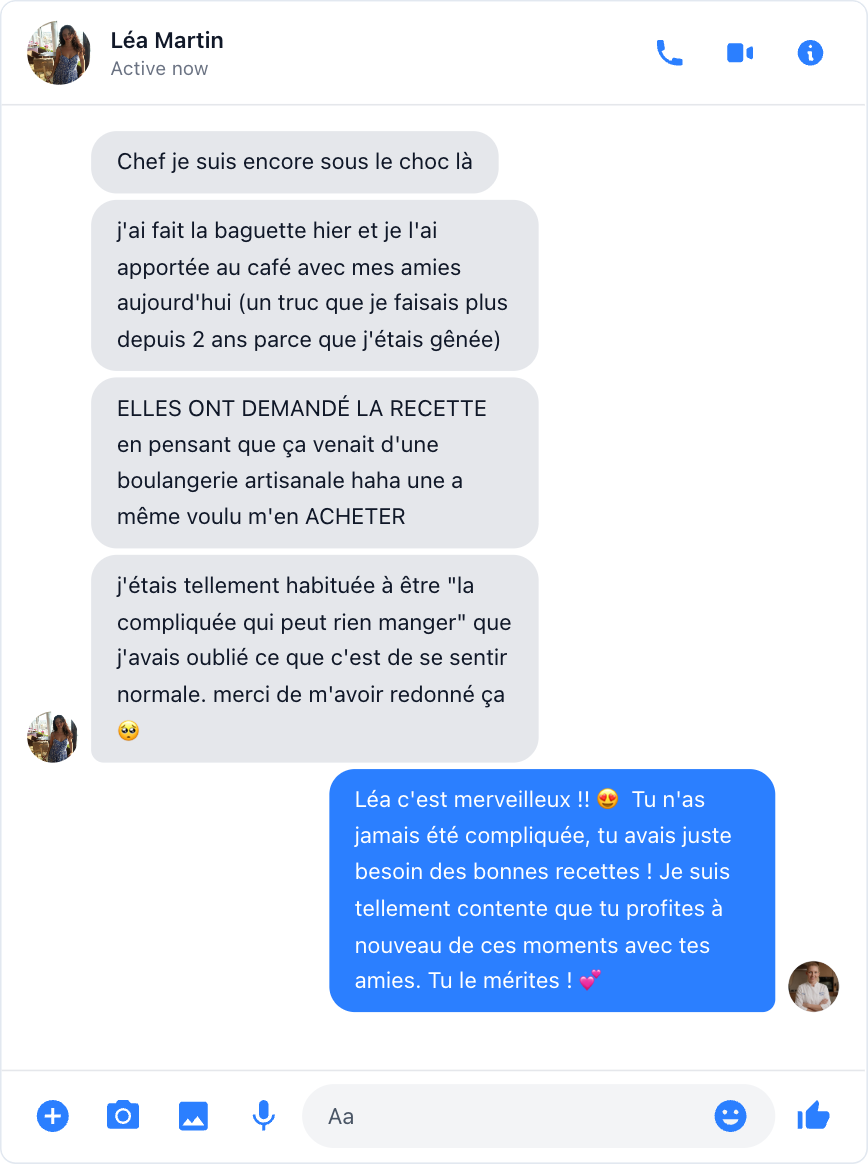Screen dimensions: 868x1164
Task: Select the 'Chef je suis encore sous le choc' message
Action: pyautogui.click(x=295, y=162)
